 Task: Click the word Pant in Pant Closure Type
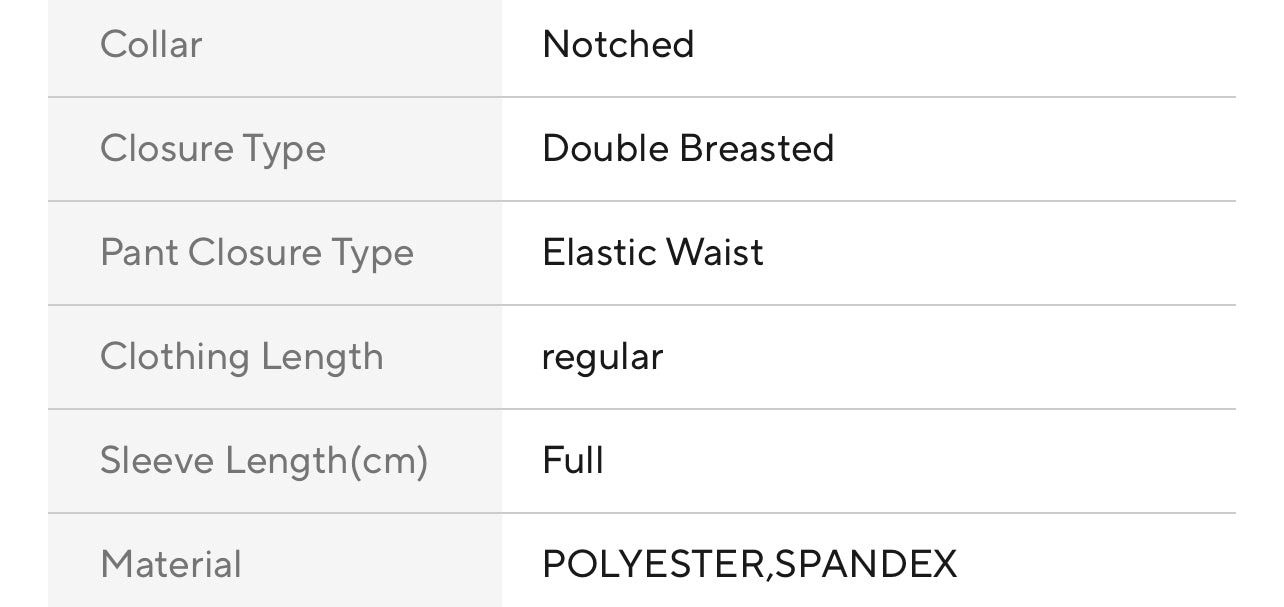(138, 253)
